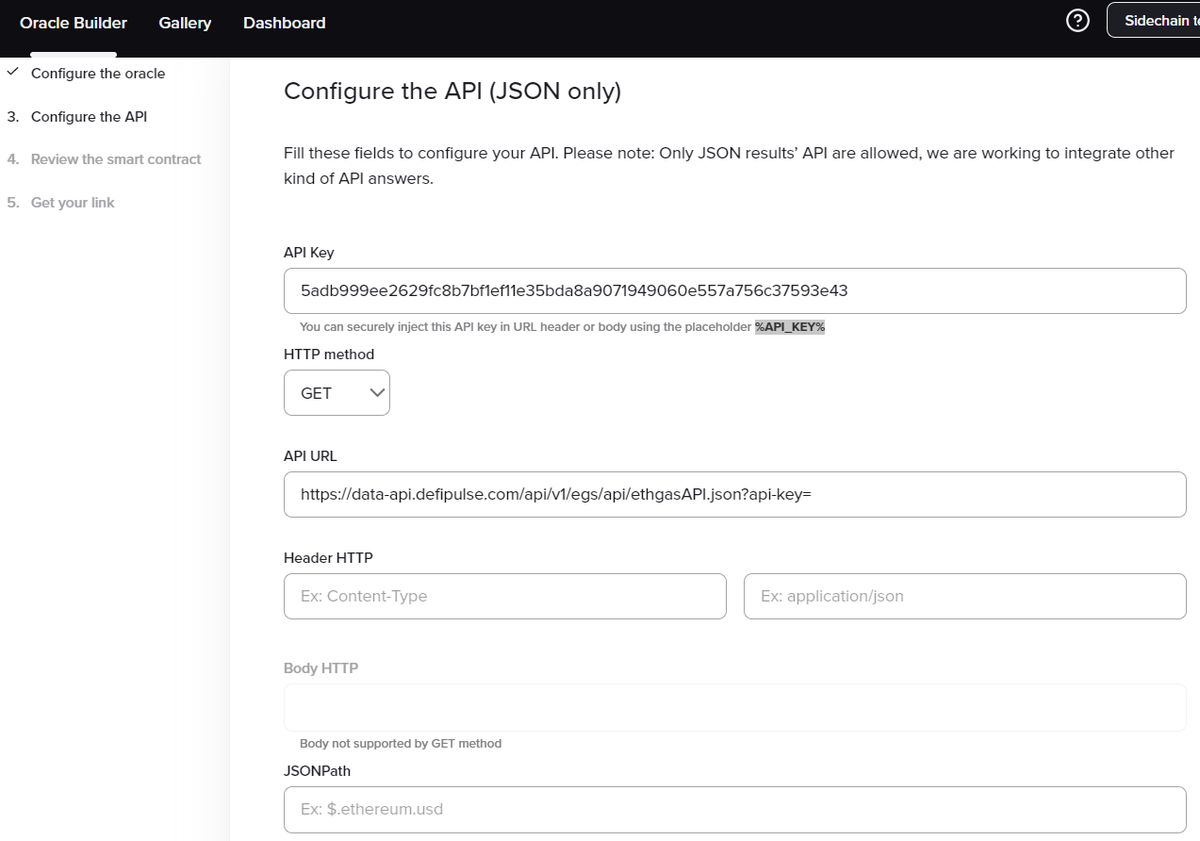Click the 'Header HTTP' label
Screen dimensions: 1200x841
(328, 557)
